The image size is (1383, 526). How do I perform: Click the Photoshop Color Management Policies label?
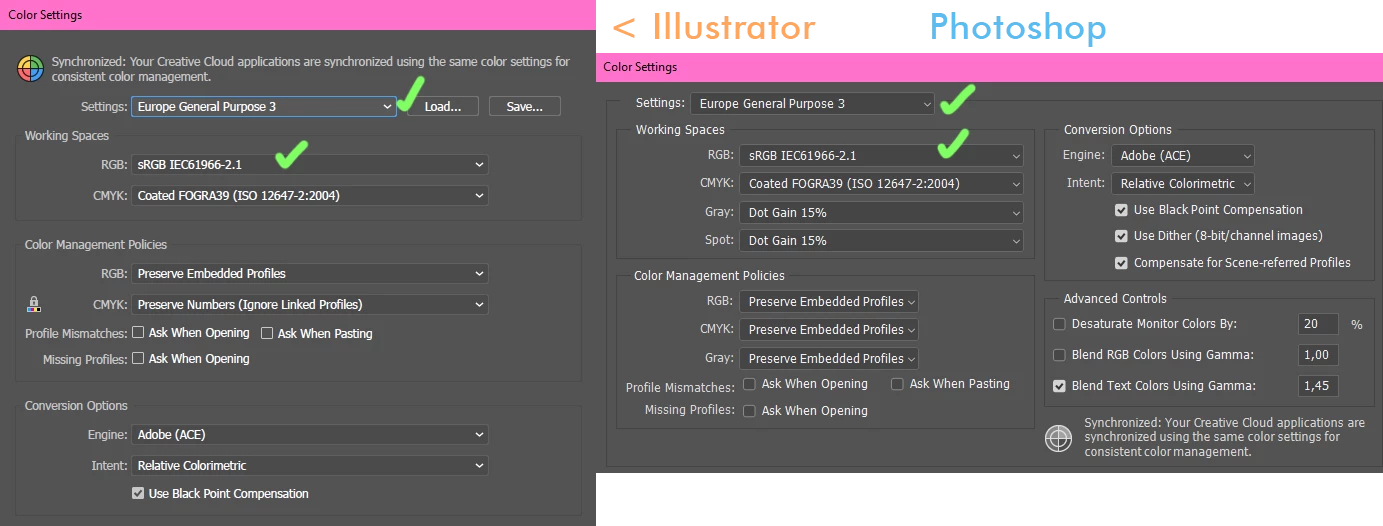point(709,275)
